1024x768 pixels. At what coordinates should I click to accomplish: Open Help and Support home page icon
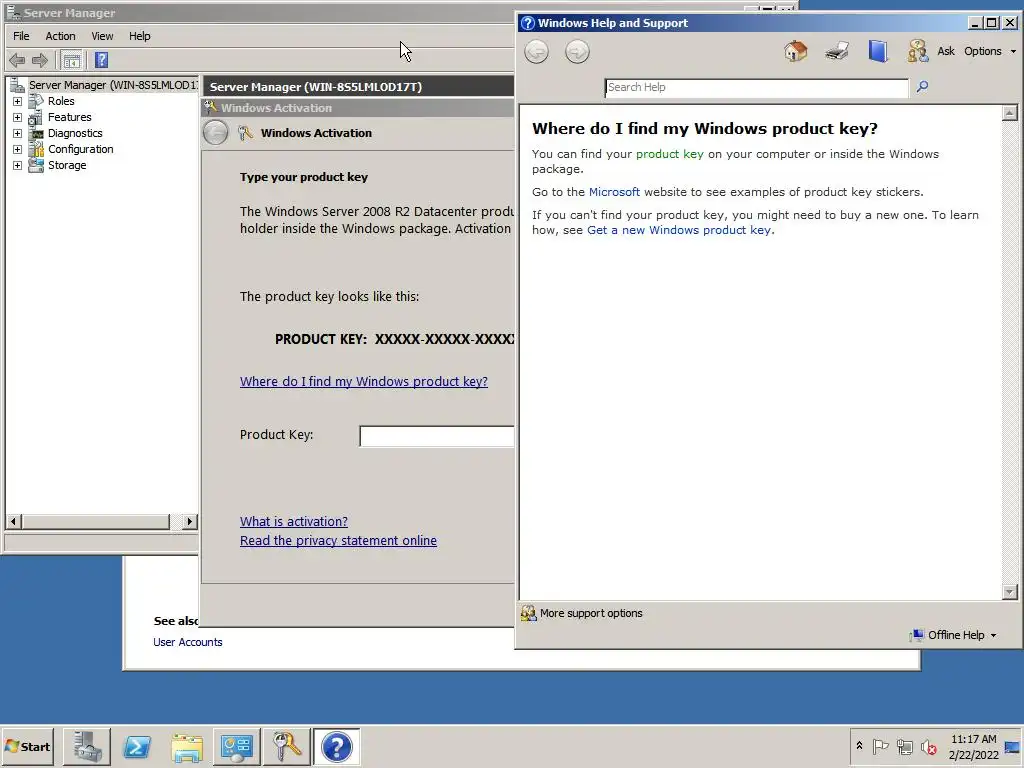pos(795,51)
